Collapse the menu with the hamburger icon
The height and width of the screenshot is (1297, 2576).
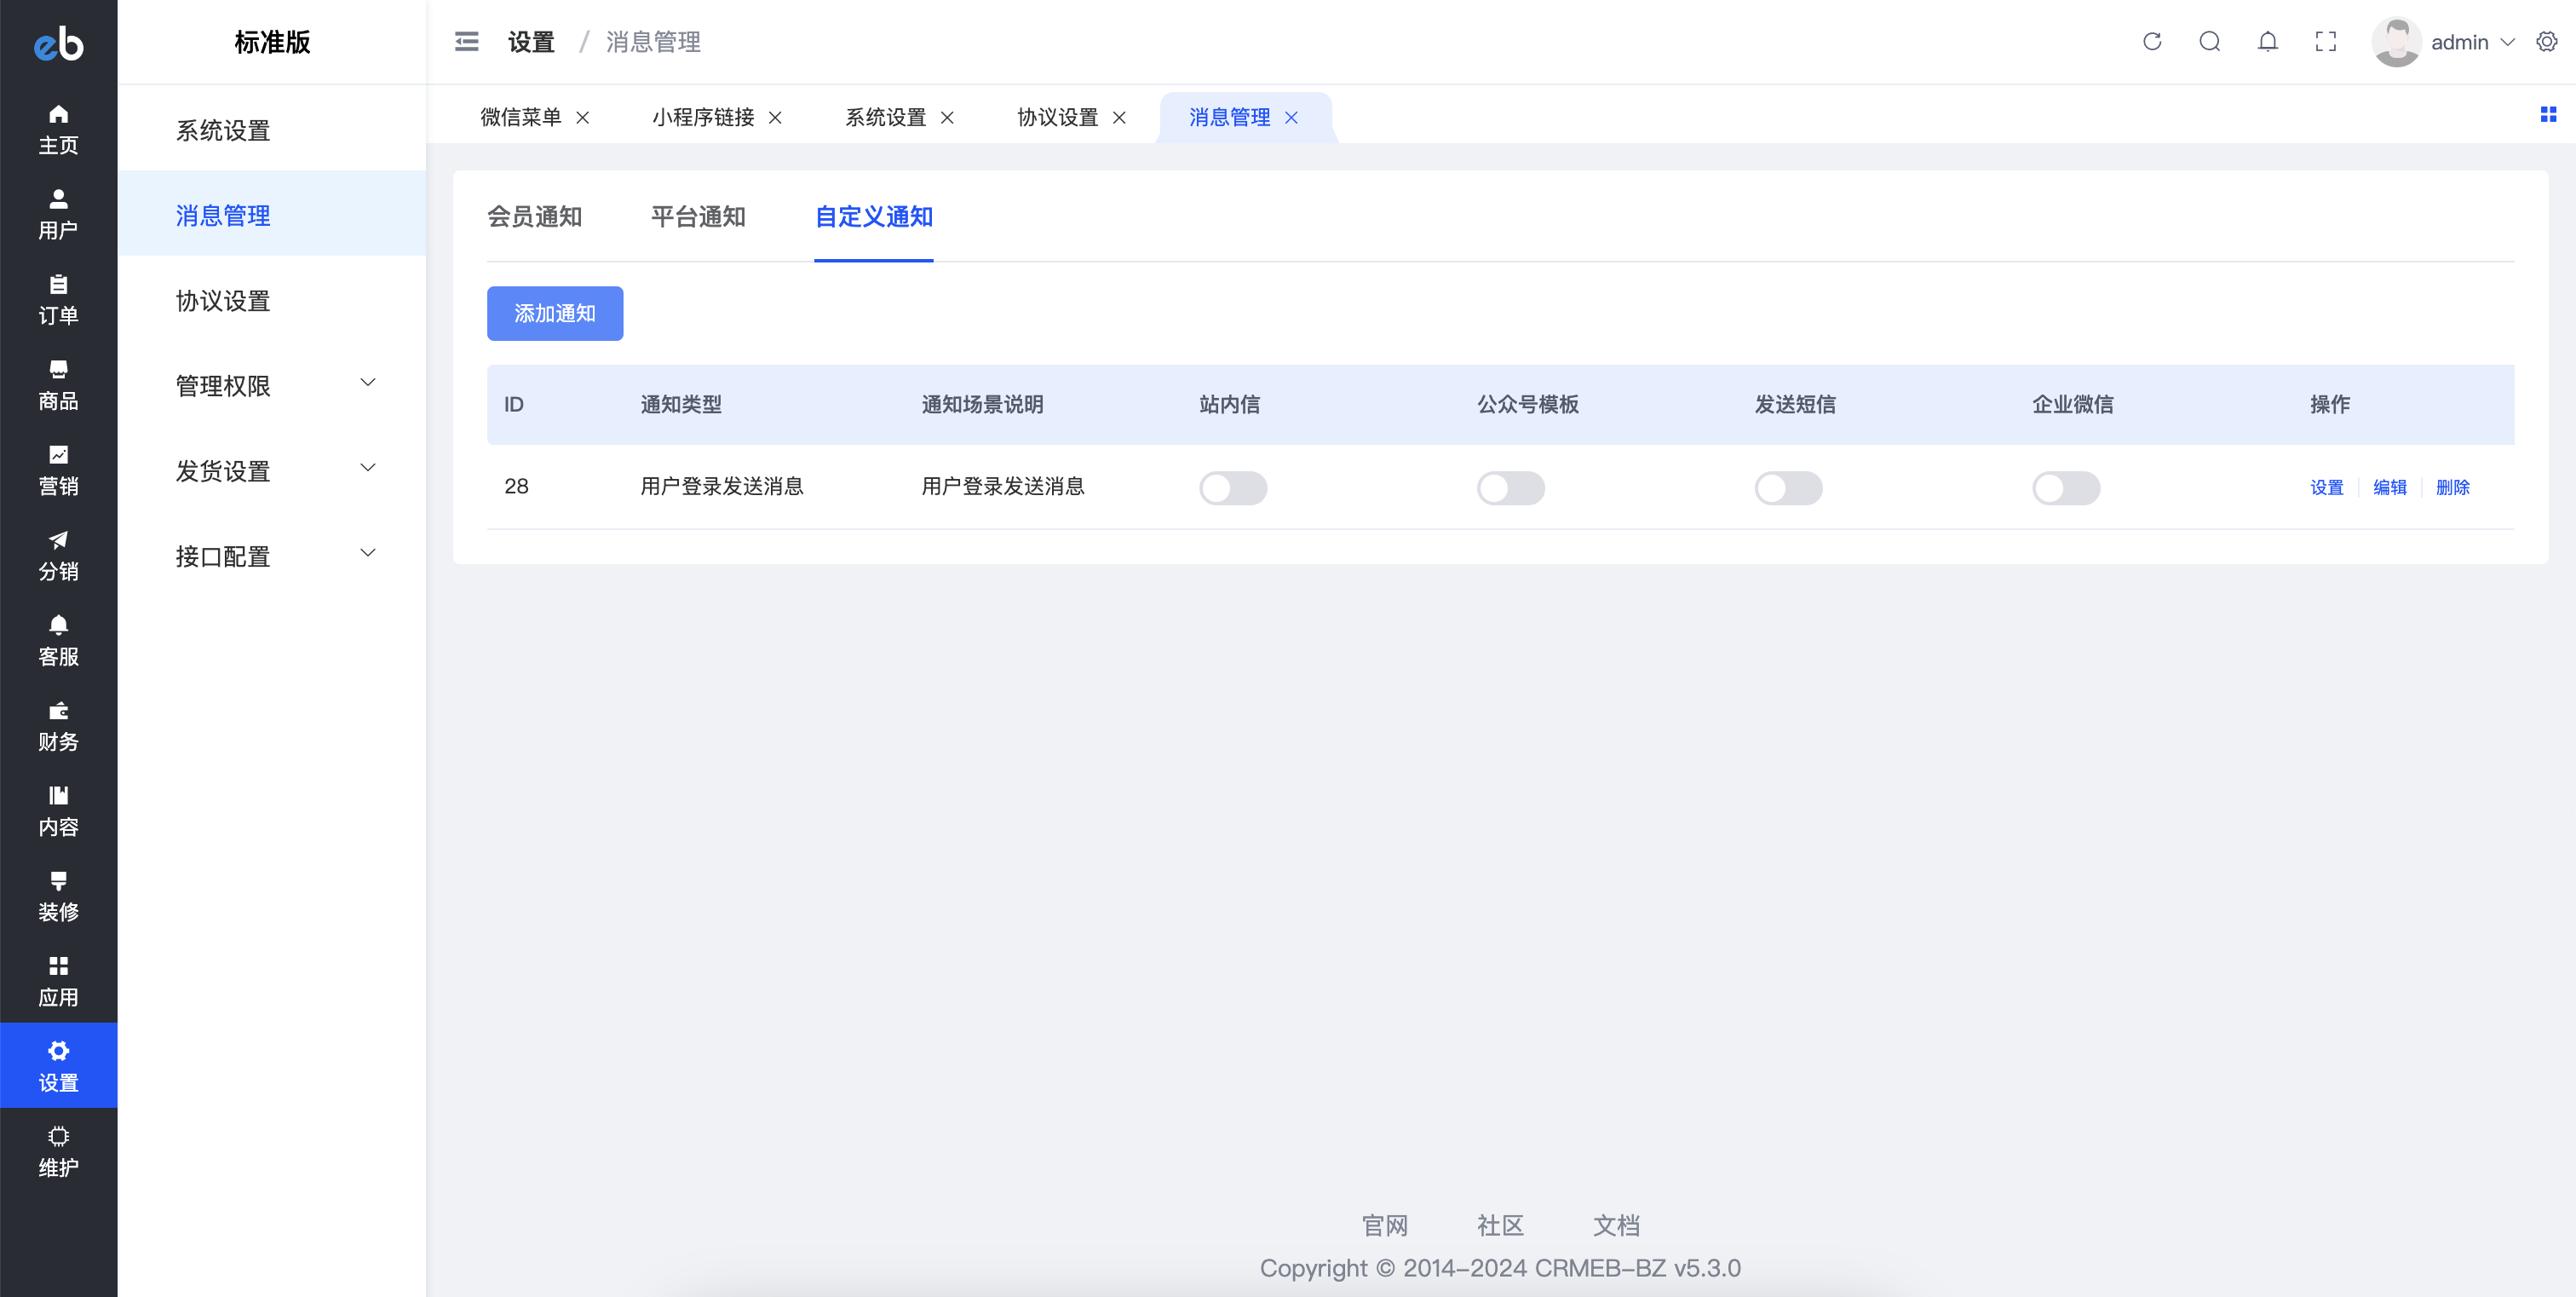pos(467,42)
